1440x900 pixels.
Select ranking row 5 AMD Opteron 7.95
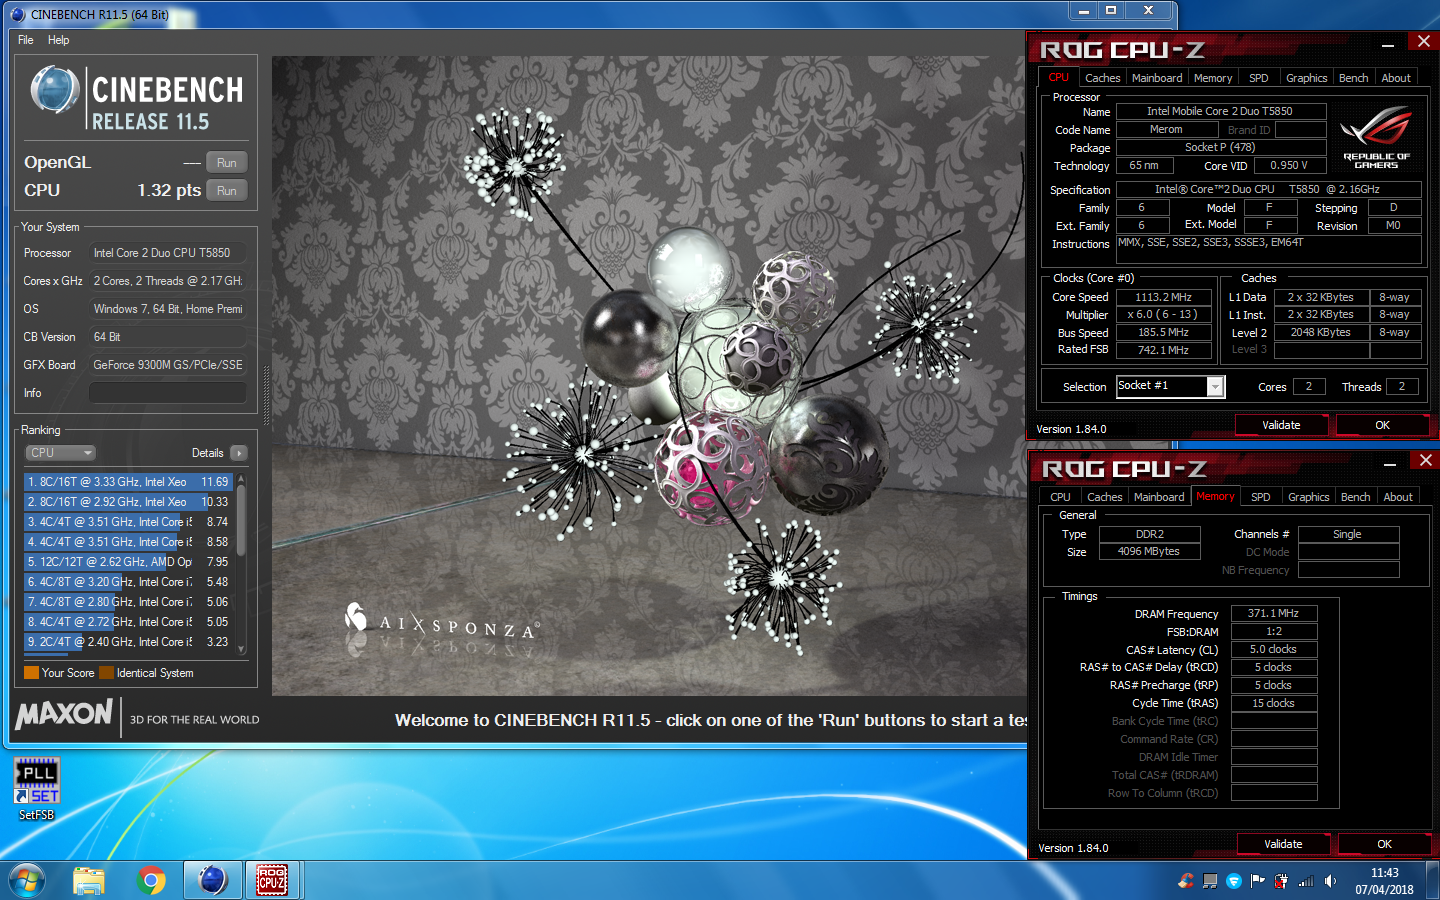(128, 562)
